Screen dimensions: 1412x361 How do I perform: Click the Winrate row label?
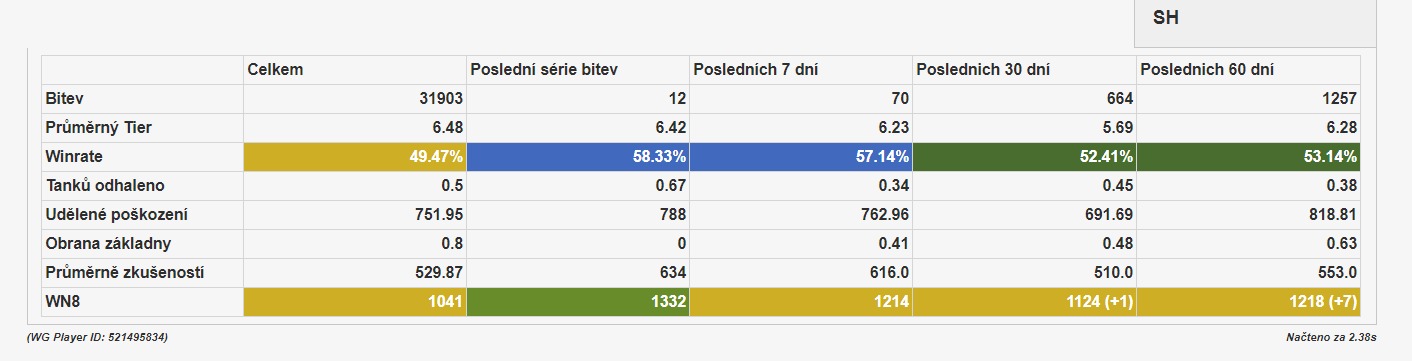click(x=74, y=157)
